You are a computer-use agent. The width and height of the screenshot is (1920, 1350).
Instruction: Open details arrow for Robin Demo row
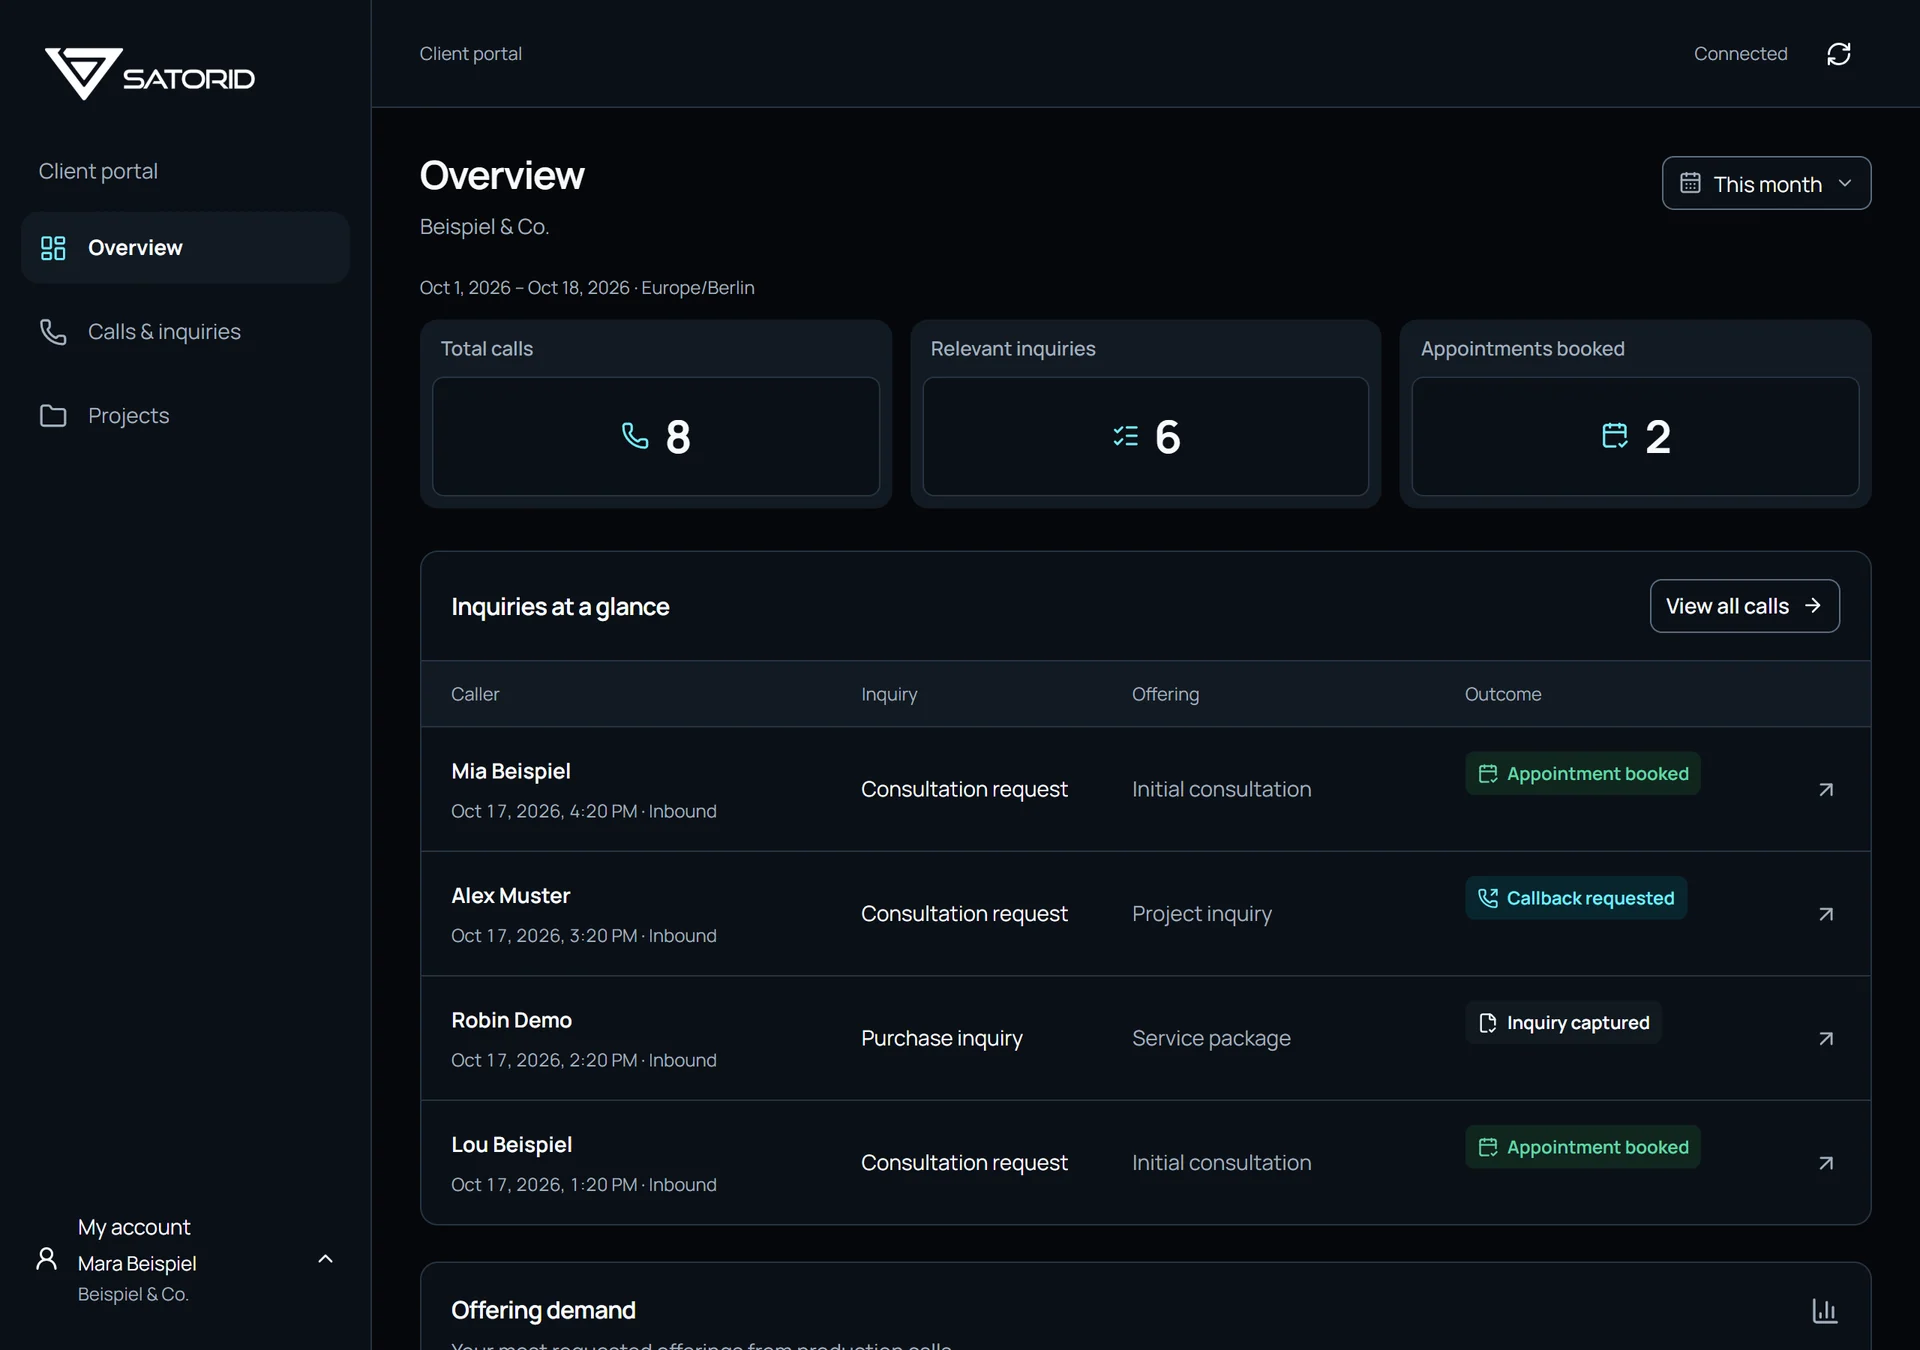(x=1825, y=1039)
